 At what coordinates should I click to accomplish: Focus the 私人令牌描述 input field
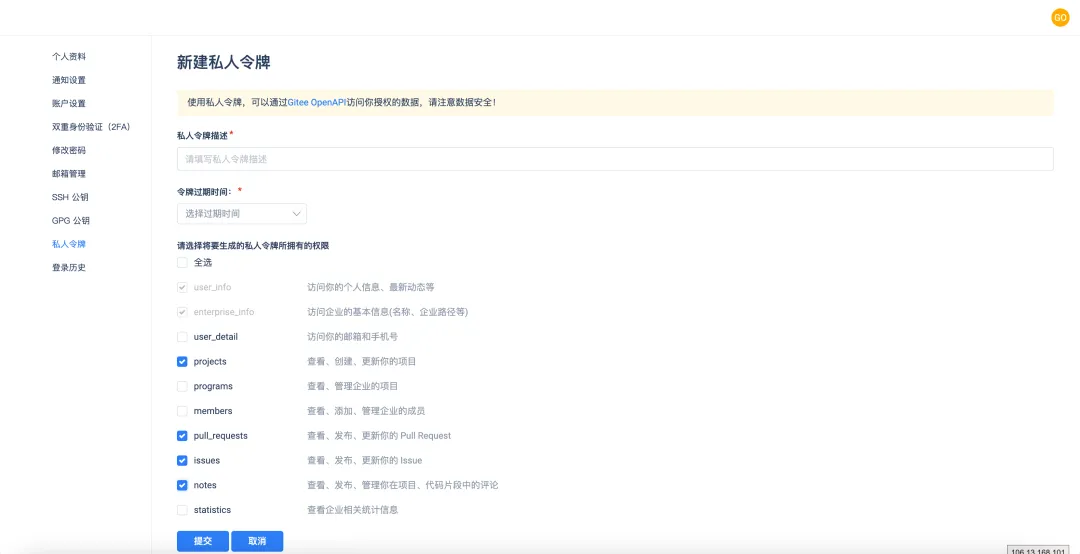[x=614, y=159]
